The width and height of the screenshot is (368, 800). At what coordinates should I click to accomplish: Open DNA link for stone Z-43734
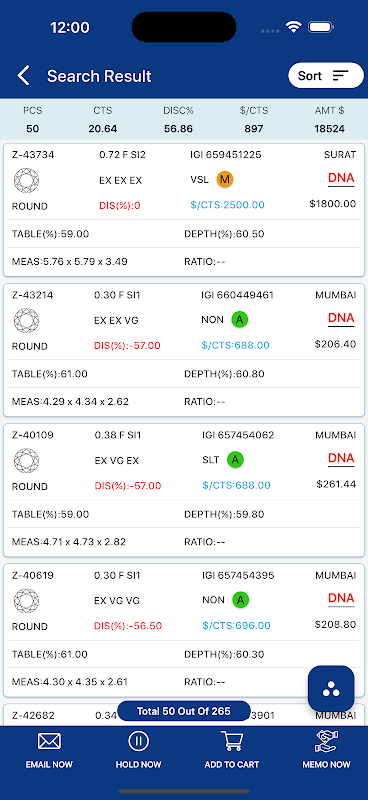pyautogui.click(x=341, y=179)
